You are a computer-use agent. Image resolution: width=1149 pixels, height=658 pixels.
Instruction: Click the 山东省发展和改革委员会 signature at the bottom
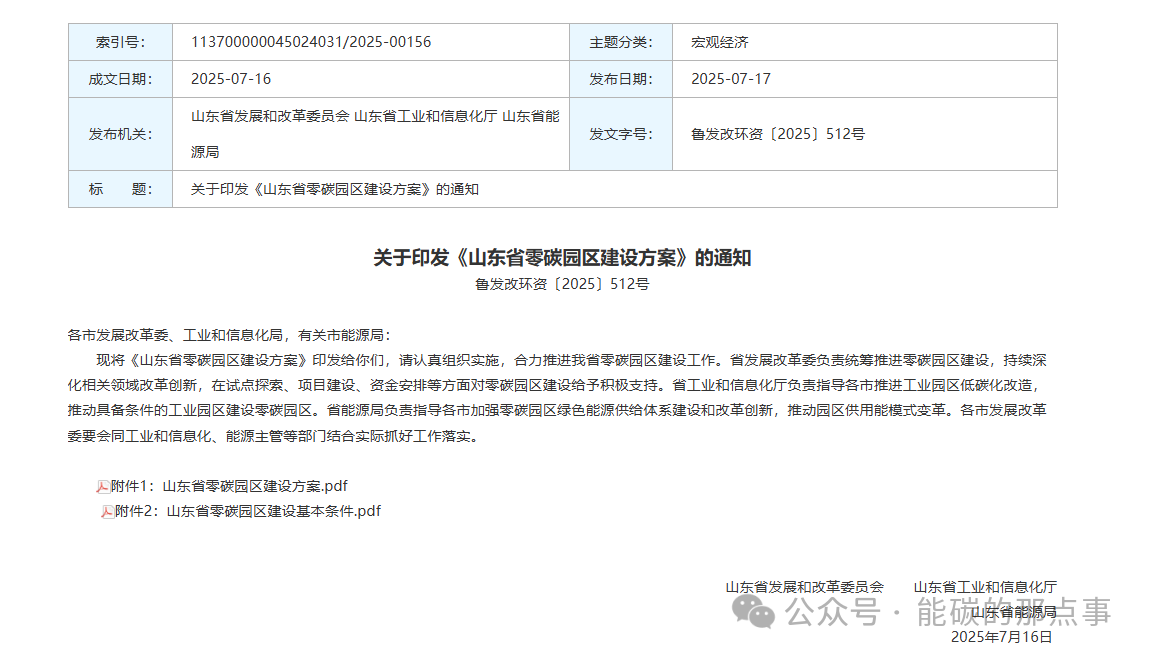click(x=804, y=587)
